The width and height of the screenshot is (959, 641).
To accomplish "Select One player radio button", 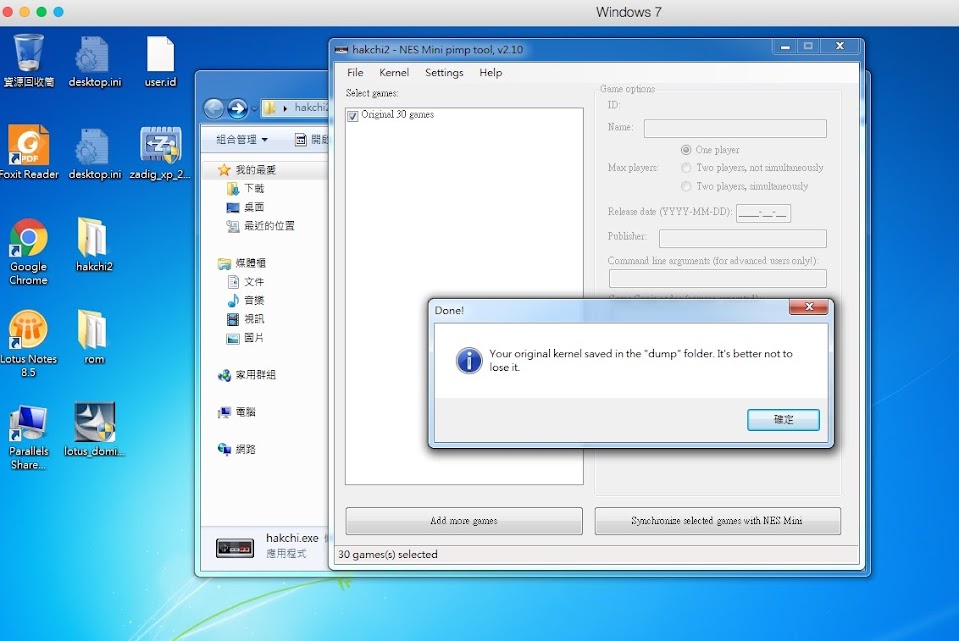I will [686, 150].
